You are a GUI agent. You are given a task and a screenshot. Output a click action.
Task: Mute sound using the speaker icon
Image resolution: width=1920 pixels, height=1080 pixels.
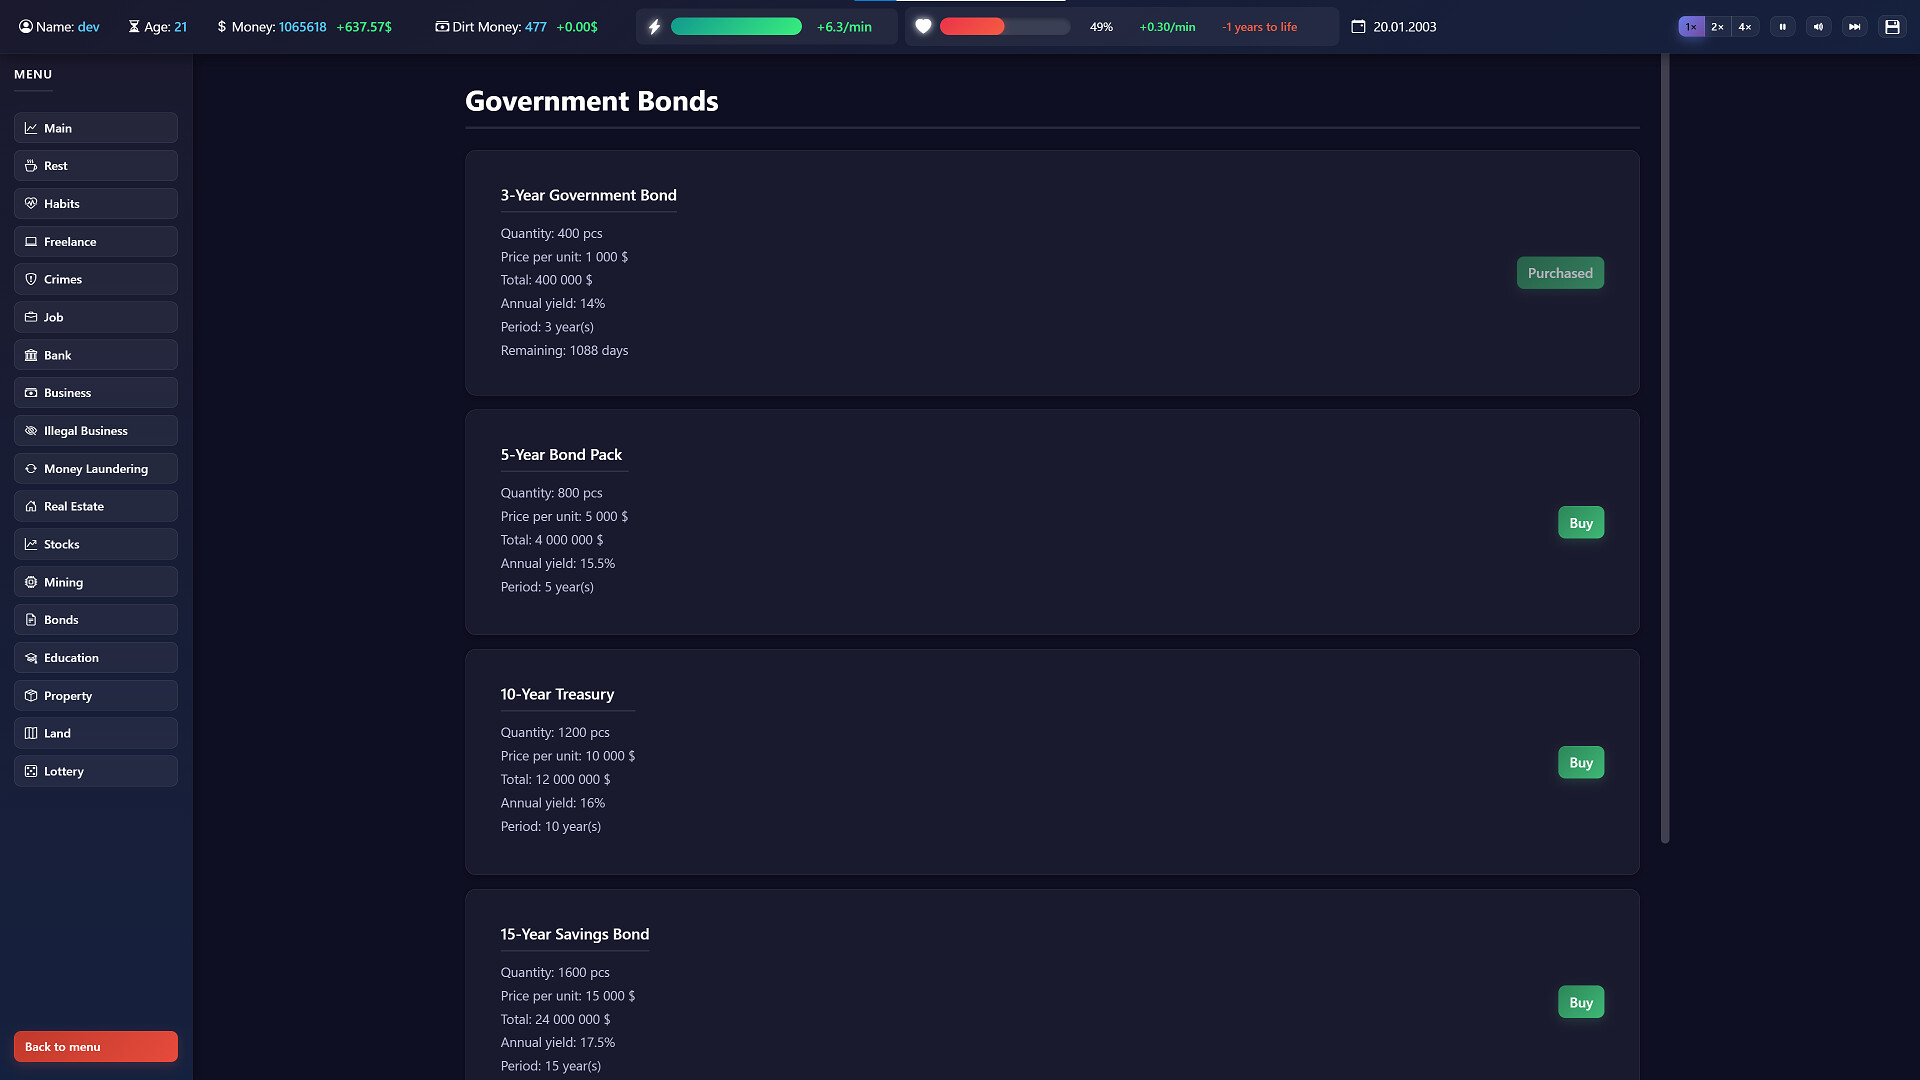1818,27
